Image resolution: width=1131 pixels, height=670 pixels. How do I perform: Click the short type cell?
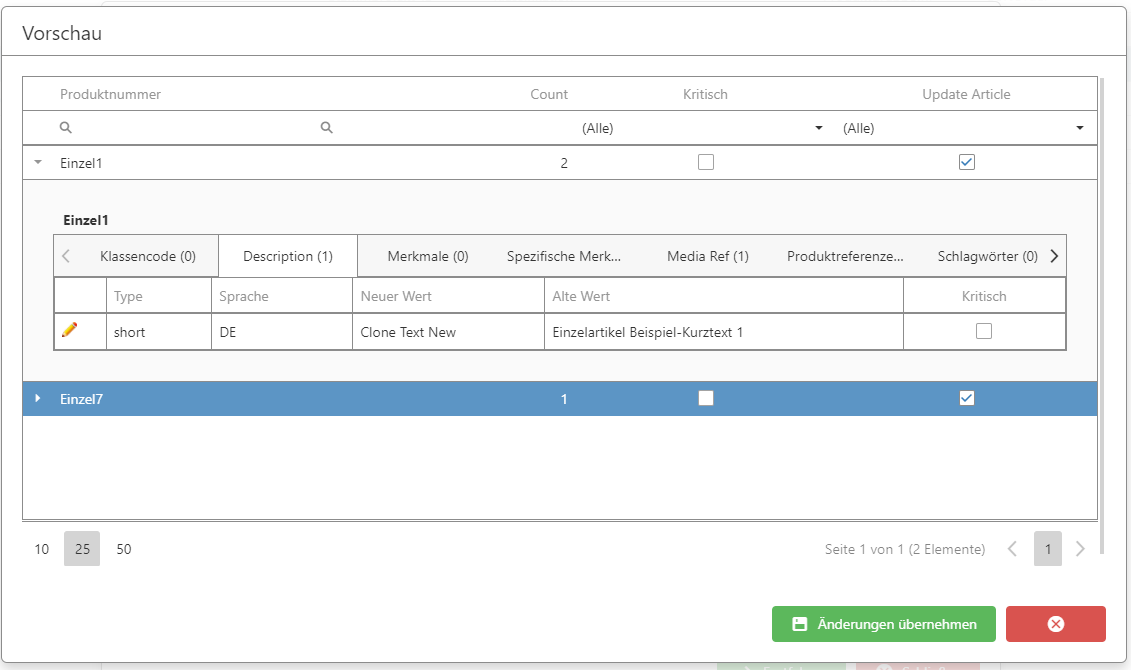159,332
